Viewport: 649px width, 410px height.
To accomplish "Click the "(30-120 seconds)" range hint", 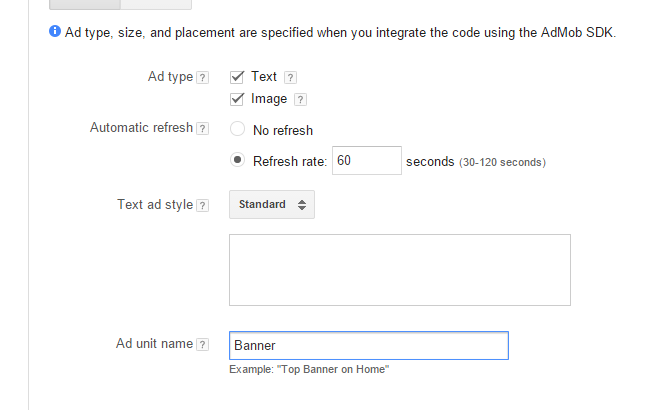I will click(502, 162).
